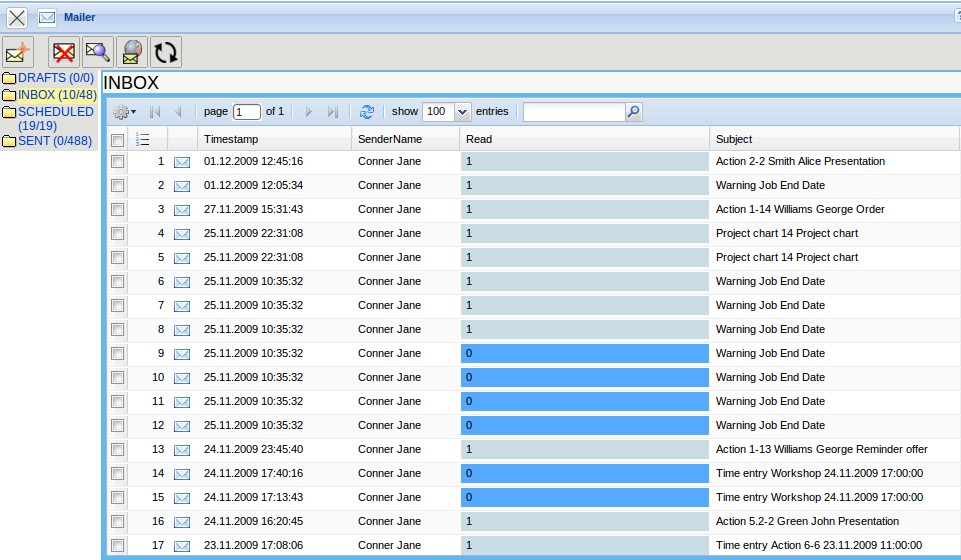This screenshot has height=560, width=961.
Task: Open the DRAFTS folder
Action: [56, 78]
